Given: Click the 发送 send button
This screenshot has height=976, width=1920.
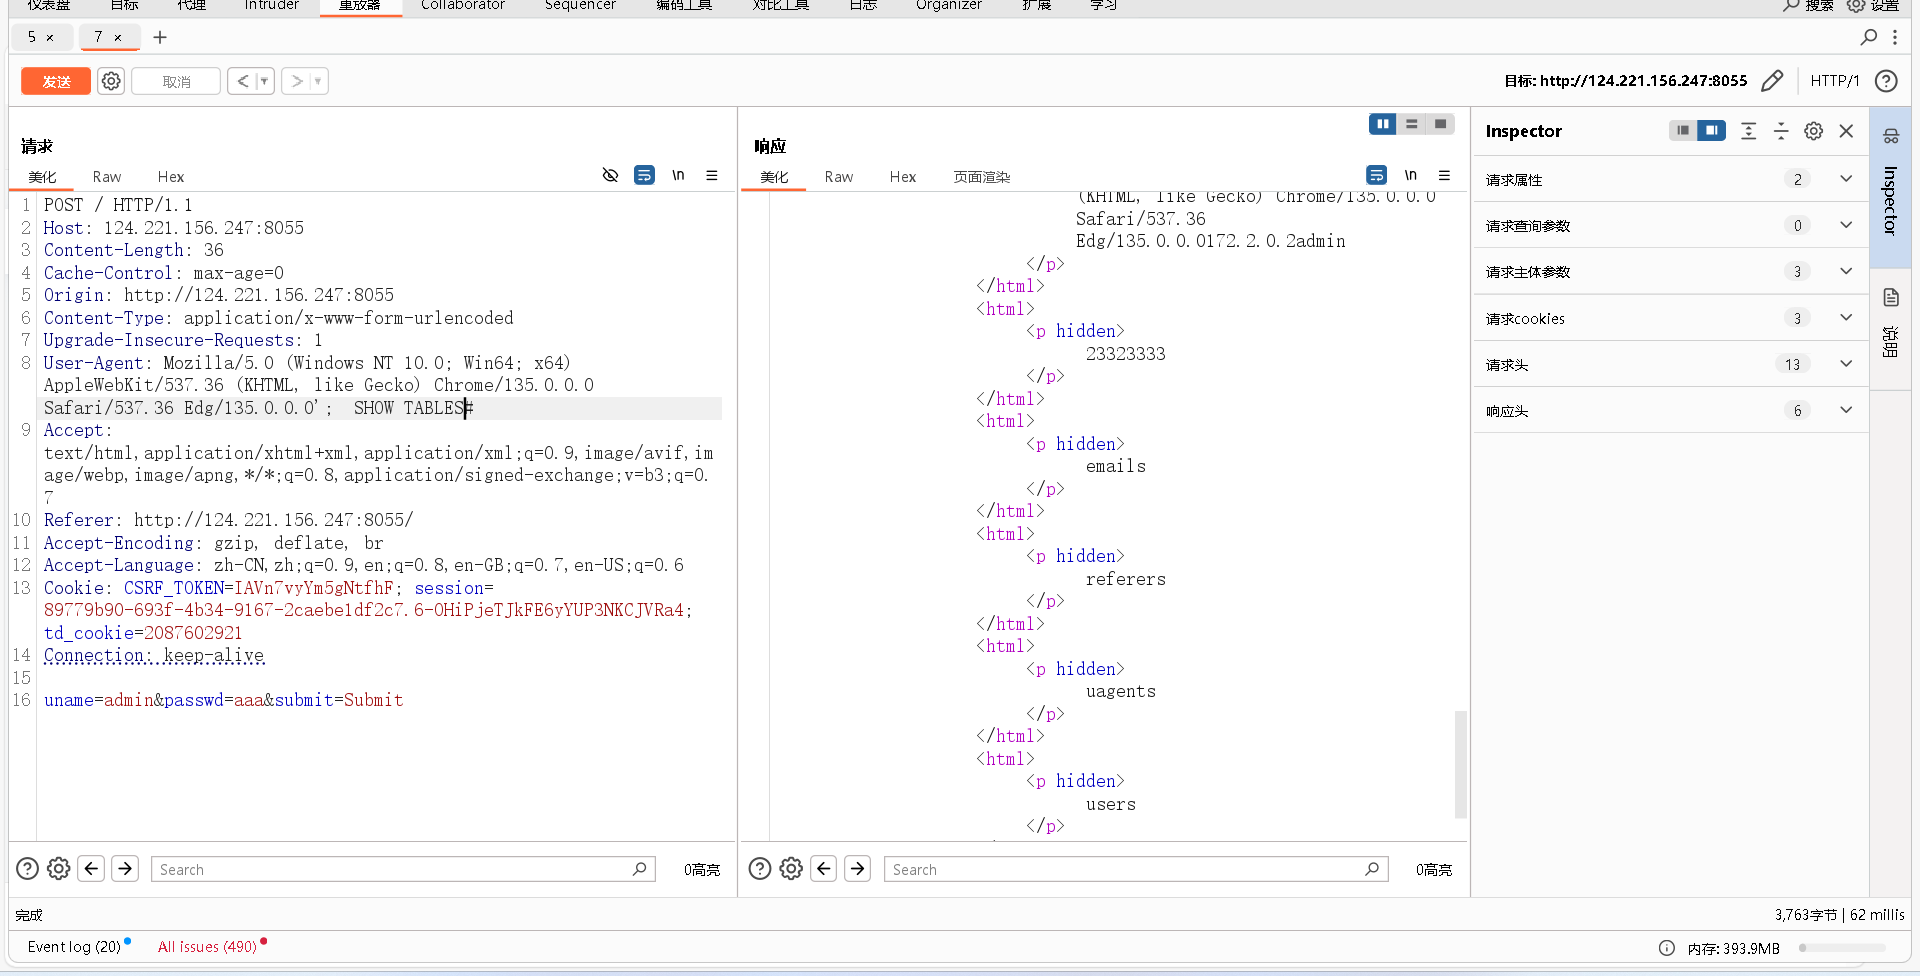Looking at the screenshot, I should click(x=55, y=81).
